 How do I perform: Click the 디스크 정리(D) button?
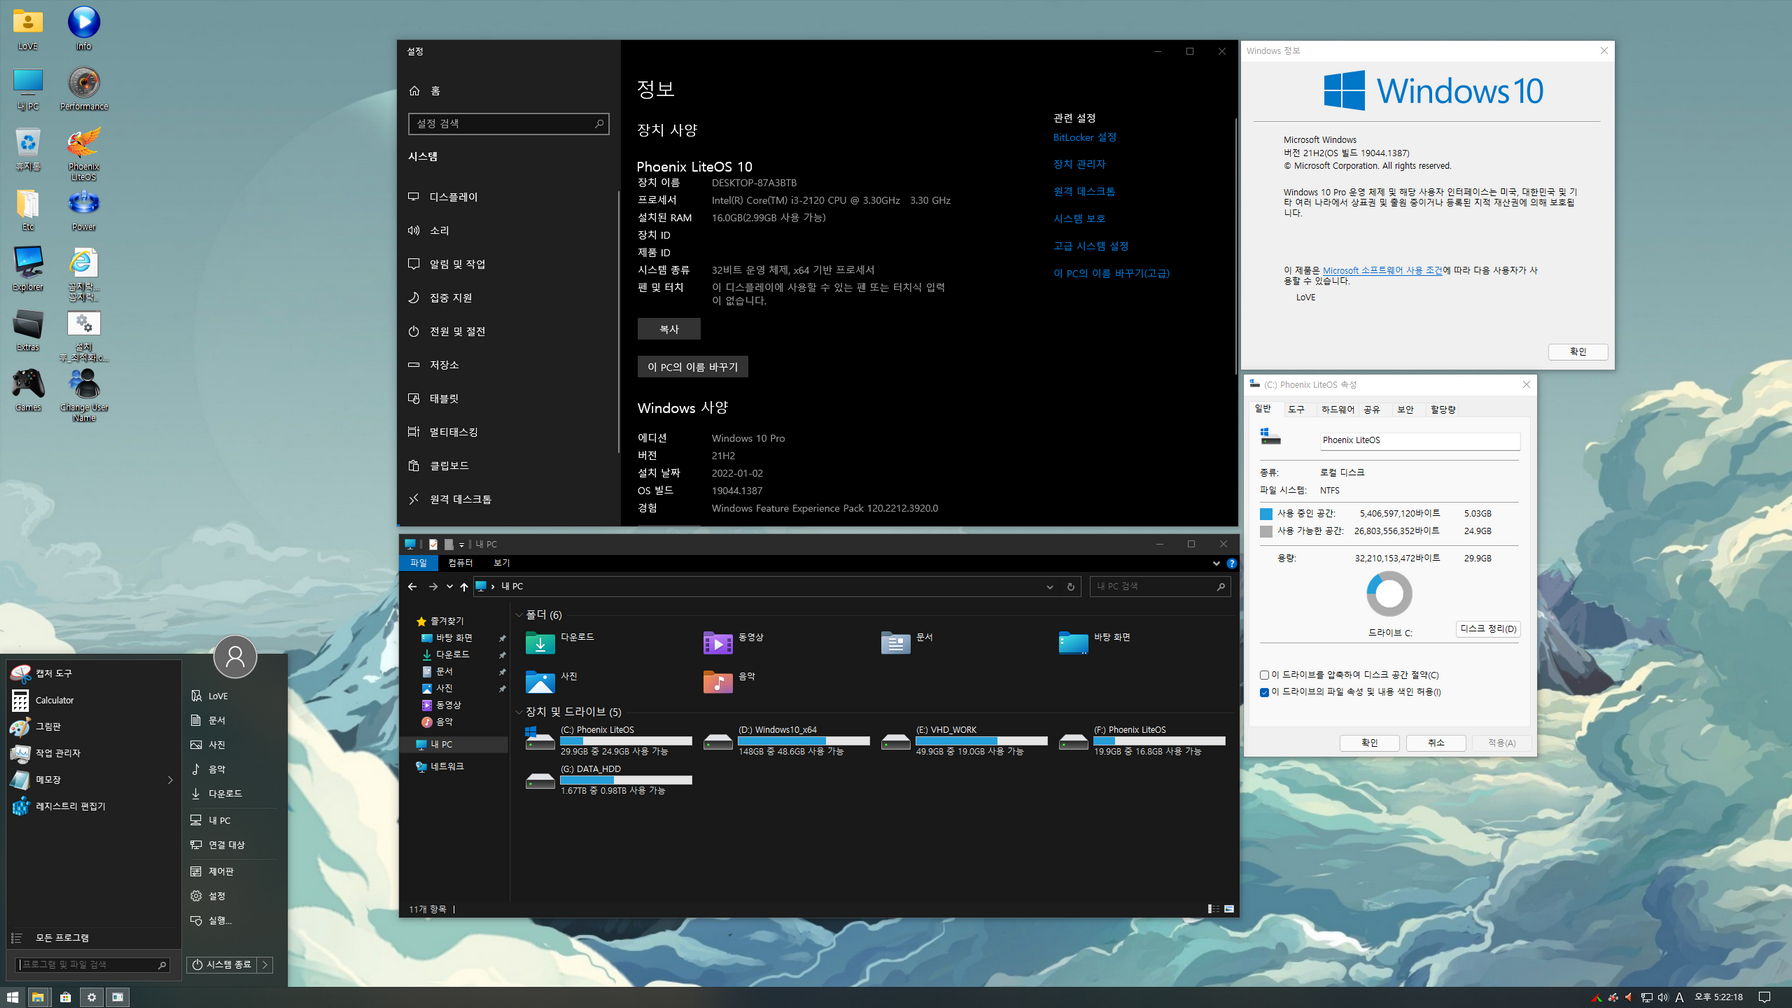(x=1488, y=629)
